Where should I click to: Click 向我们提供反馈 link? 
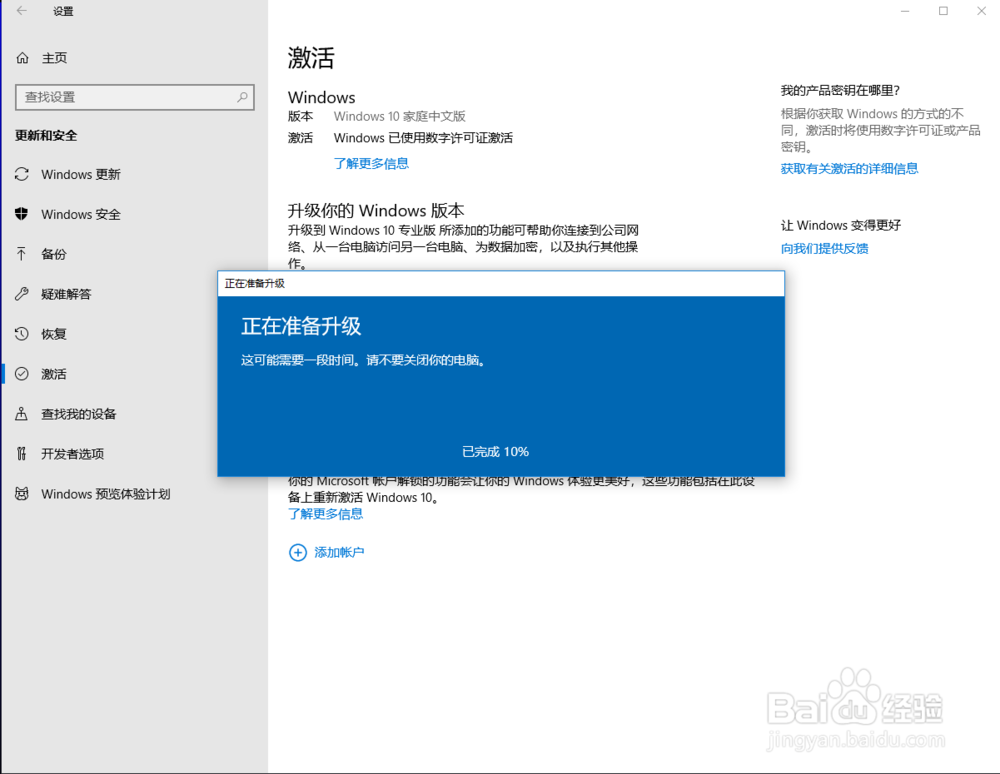pos(825,248)
